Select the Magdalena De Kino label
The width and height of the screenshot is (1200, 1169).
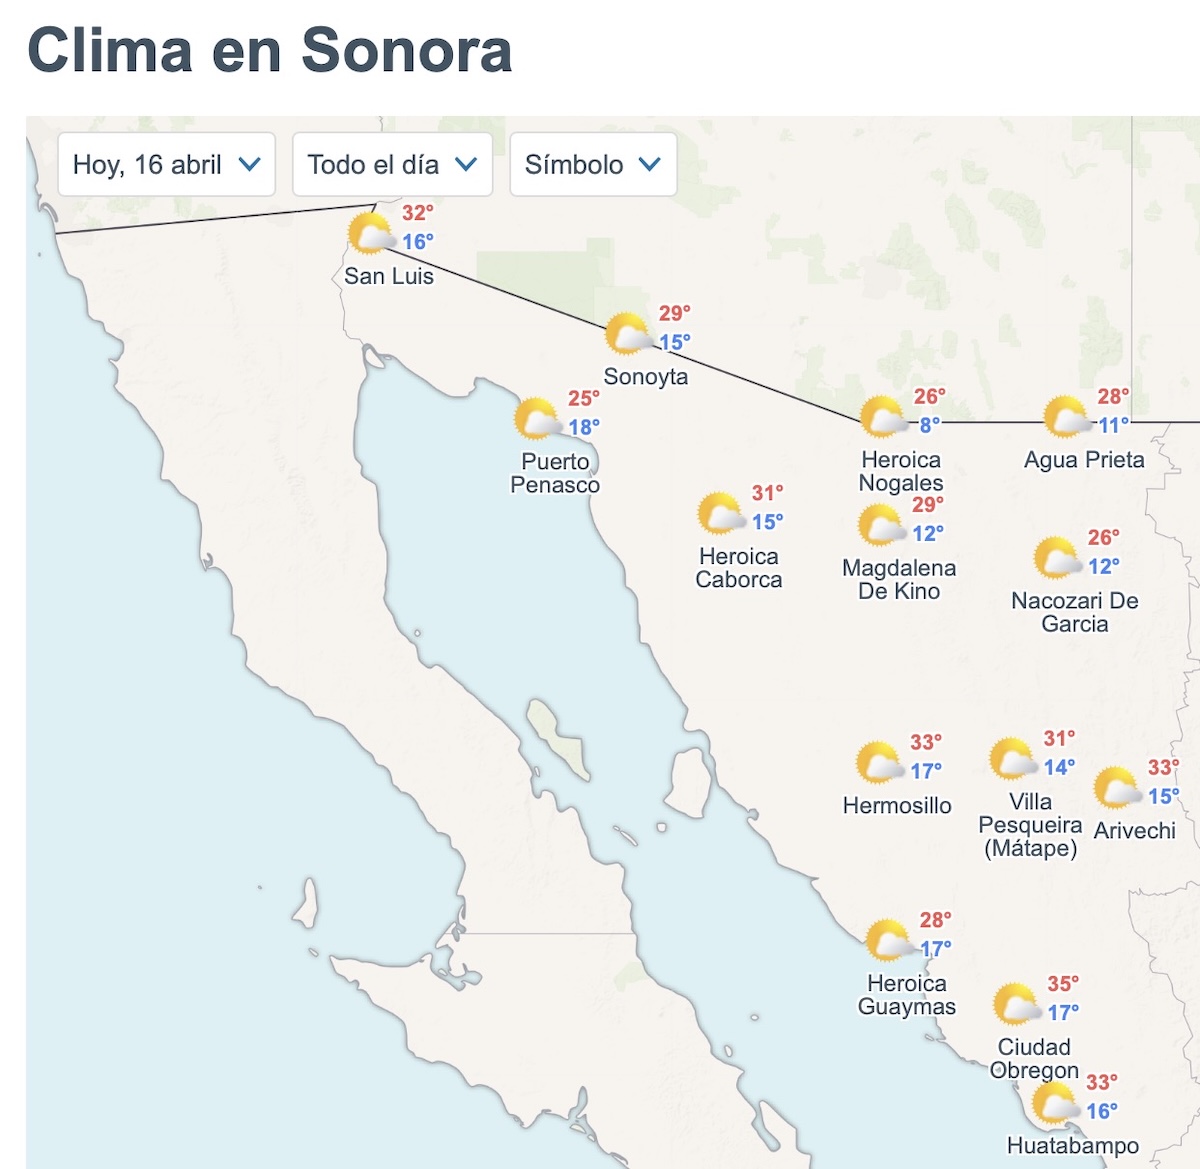pyautogui.click(x=898, y=579)
